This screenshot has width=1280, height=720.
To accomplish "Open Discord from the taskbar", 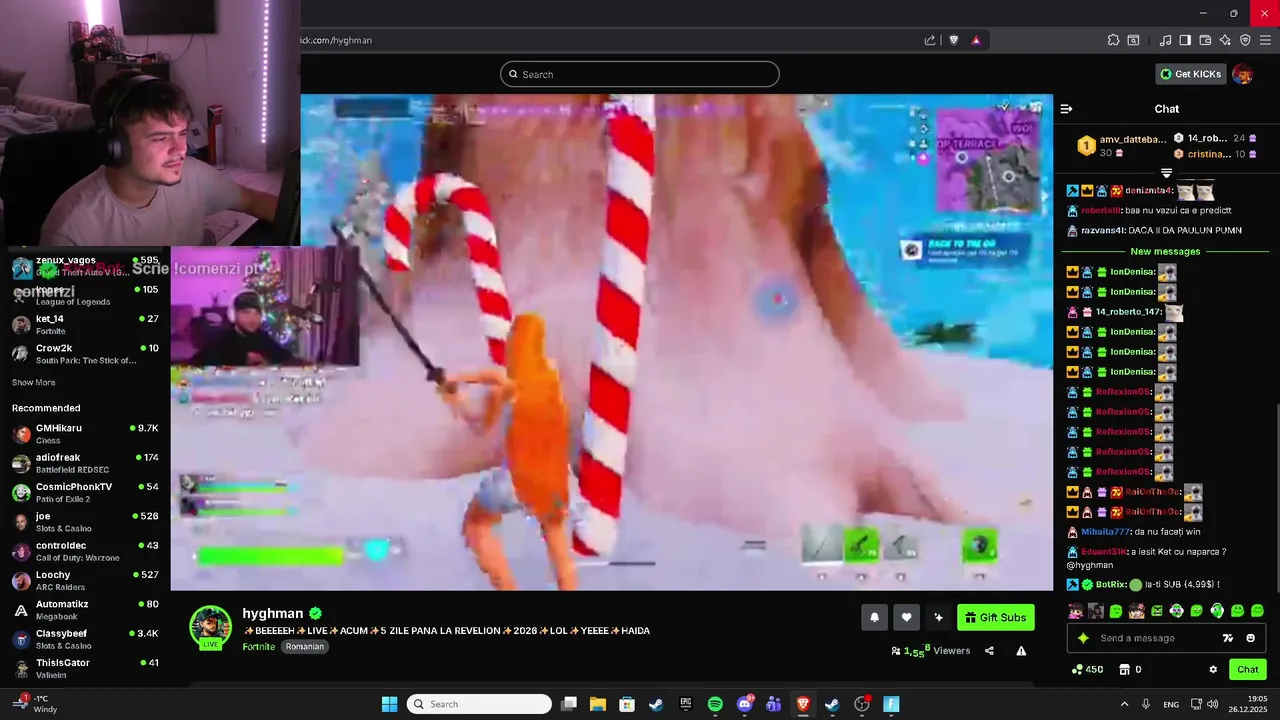I will tap(745, 704).
